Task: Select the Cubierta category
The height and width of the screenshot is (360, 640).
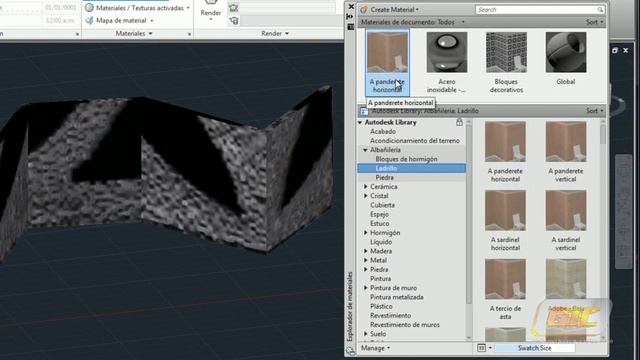Action: coord(382,205)
